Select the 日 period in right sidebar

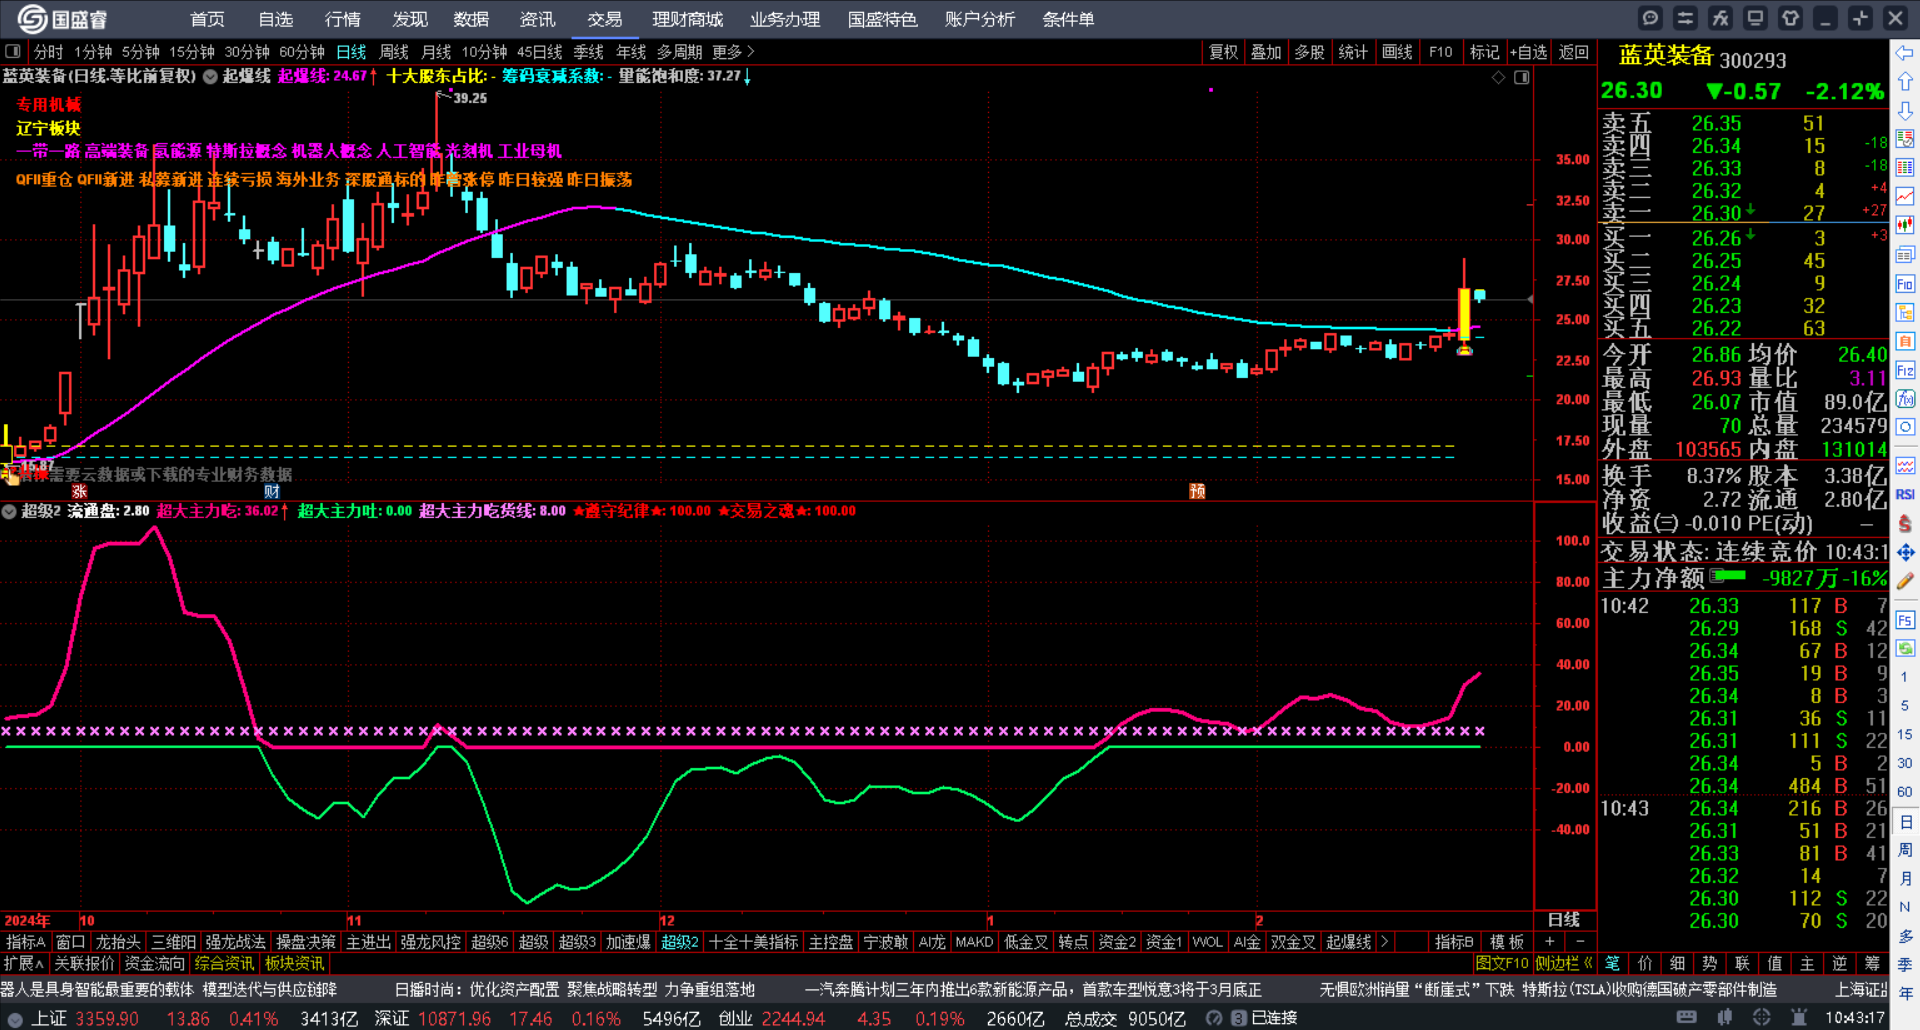1905,822
